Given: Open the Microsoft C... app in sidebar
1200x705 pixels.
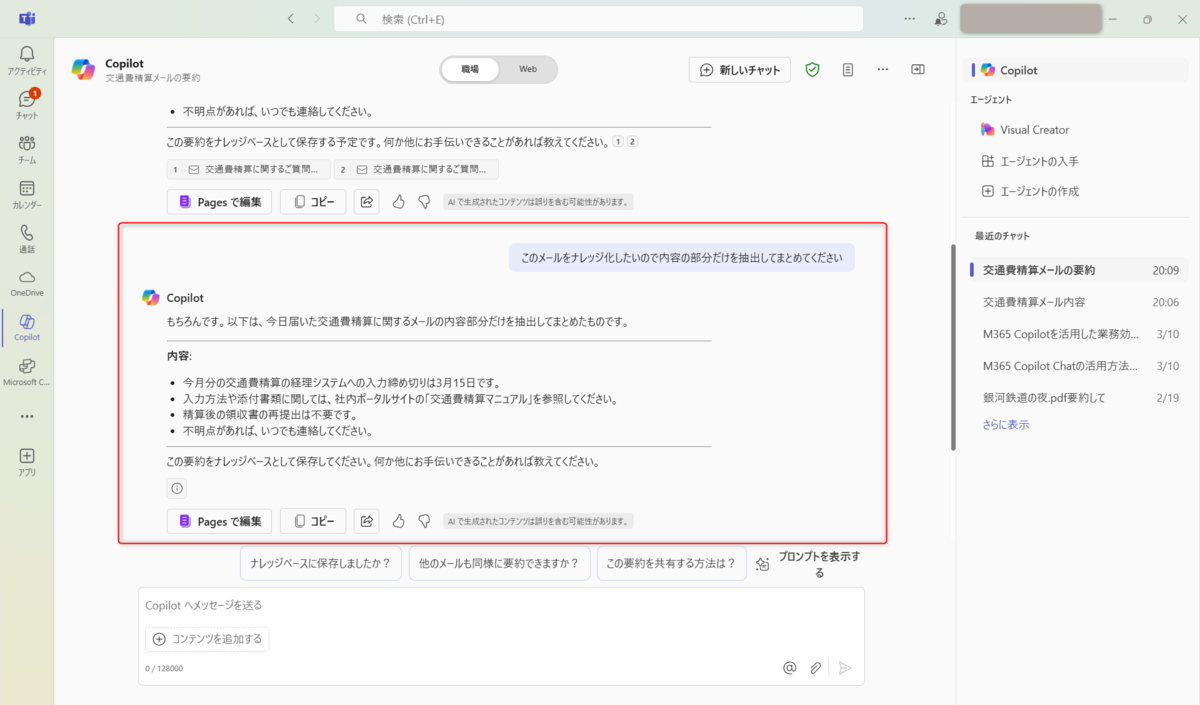Looking at the screenshot, I should click(27, 372).
